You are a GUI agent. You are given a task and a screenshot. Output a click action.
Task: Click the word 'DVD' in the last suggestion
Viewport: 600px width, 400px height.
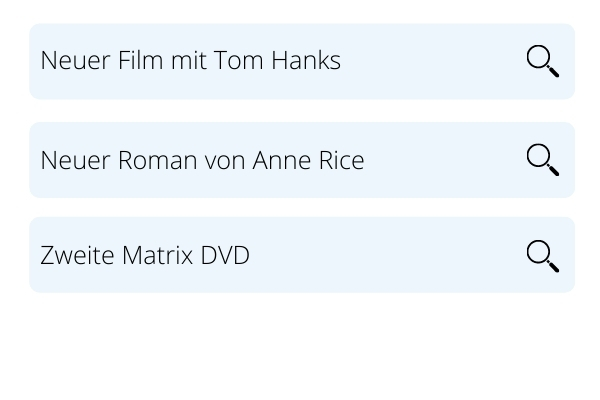[225, 255]
